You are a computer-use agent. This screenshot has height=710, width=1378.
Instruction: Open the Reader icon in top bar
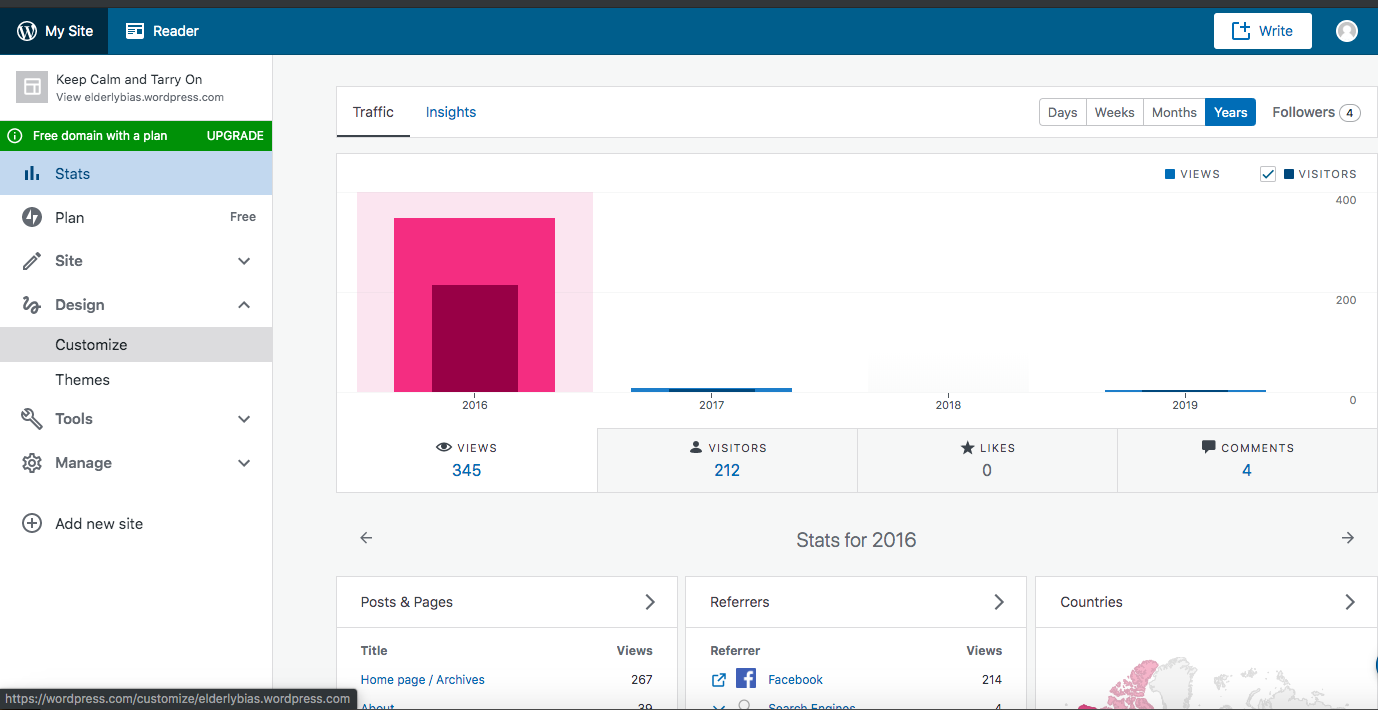[135, 31]
